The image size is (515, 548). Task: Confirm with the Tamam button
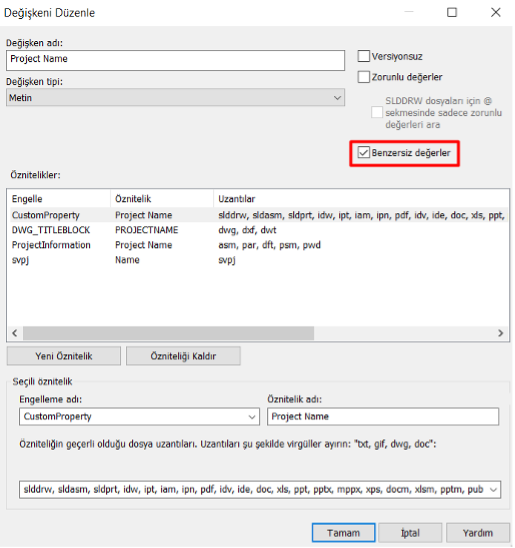[343, 533]
